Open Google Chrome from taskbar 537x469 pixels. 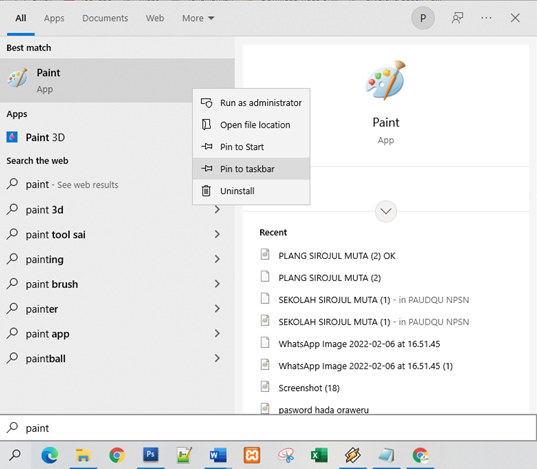pyautogui.click(x=117, y=455)
